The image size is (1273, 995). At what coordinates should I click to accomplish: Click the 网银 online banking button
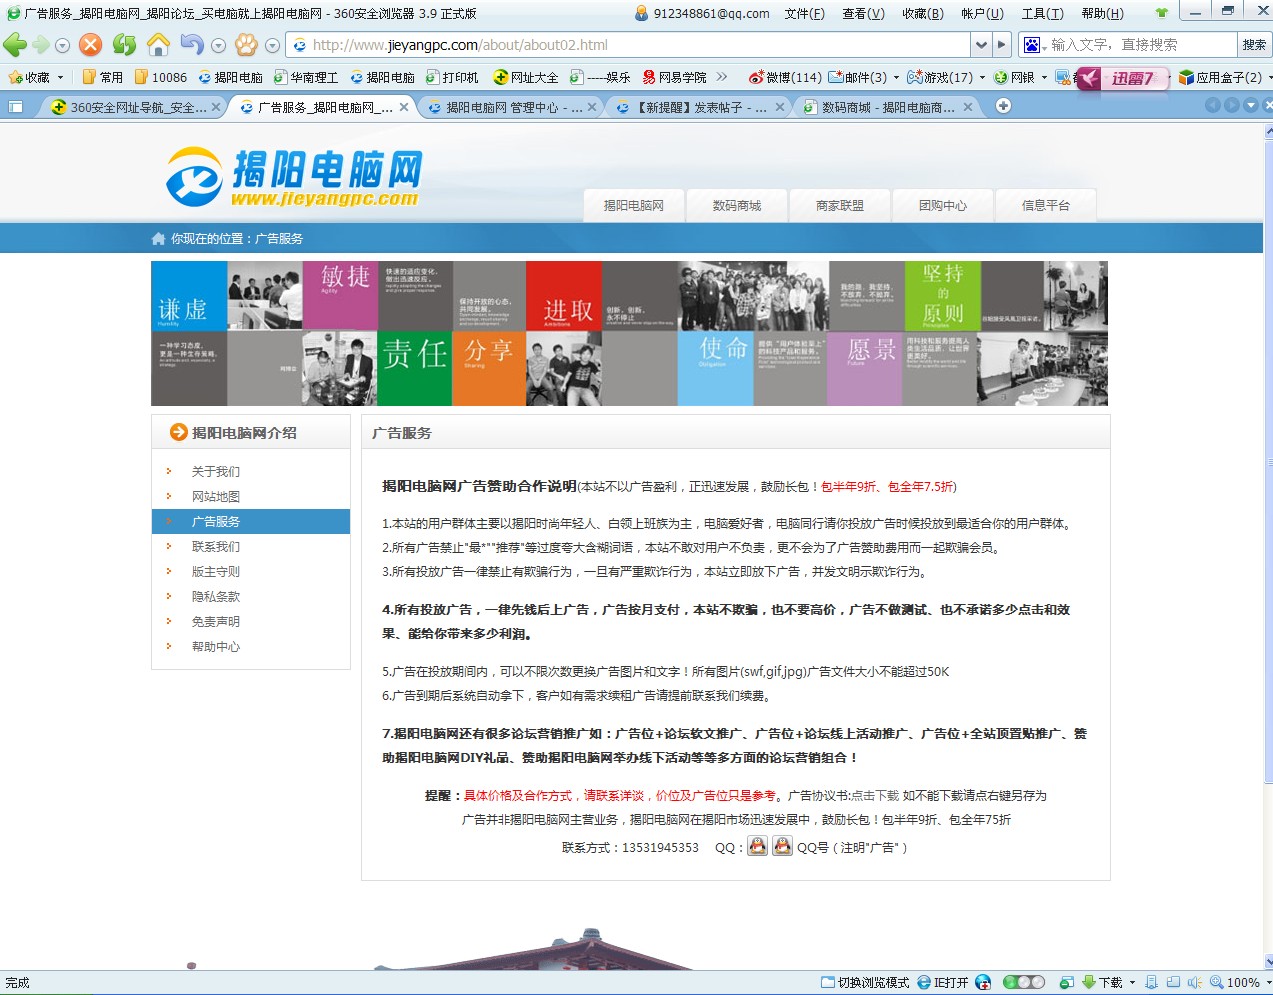[1015, 77]
